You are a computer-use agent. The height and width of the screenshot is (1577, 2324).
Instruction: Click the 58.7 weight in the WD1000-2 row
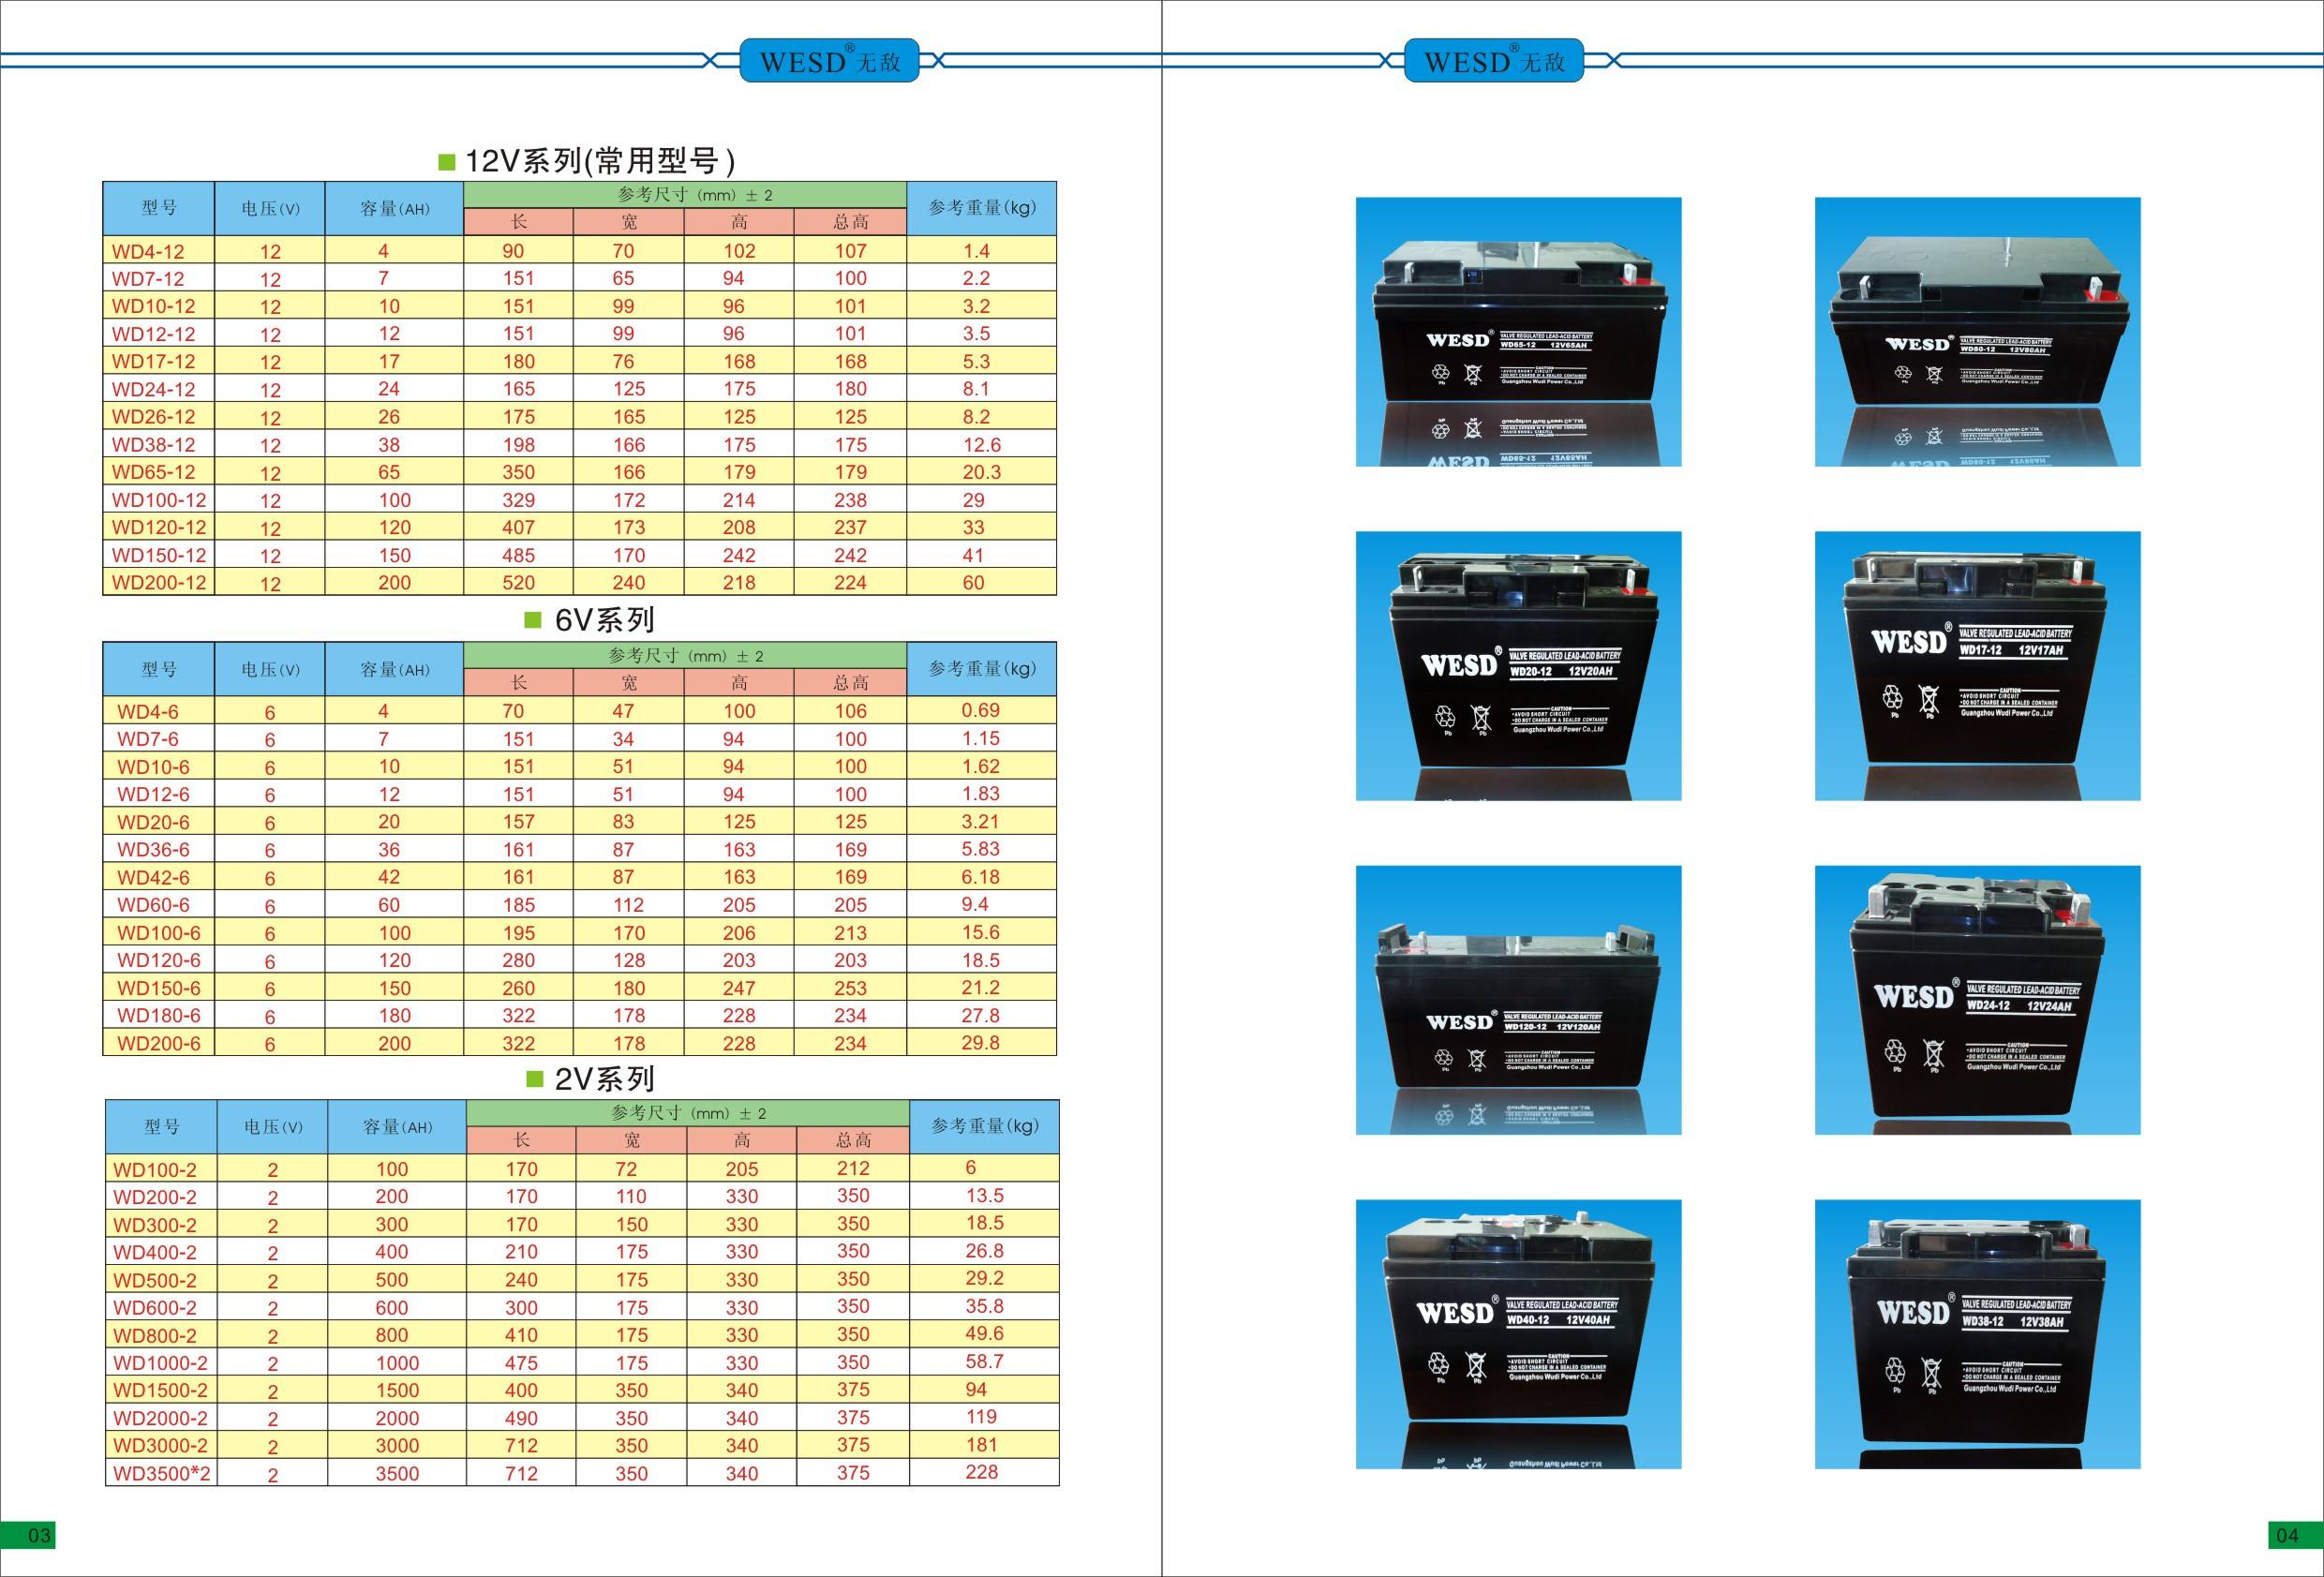click(984, 1361)
